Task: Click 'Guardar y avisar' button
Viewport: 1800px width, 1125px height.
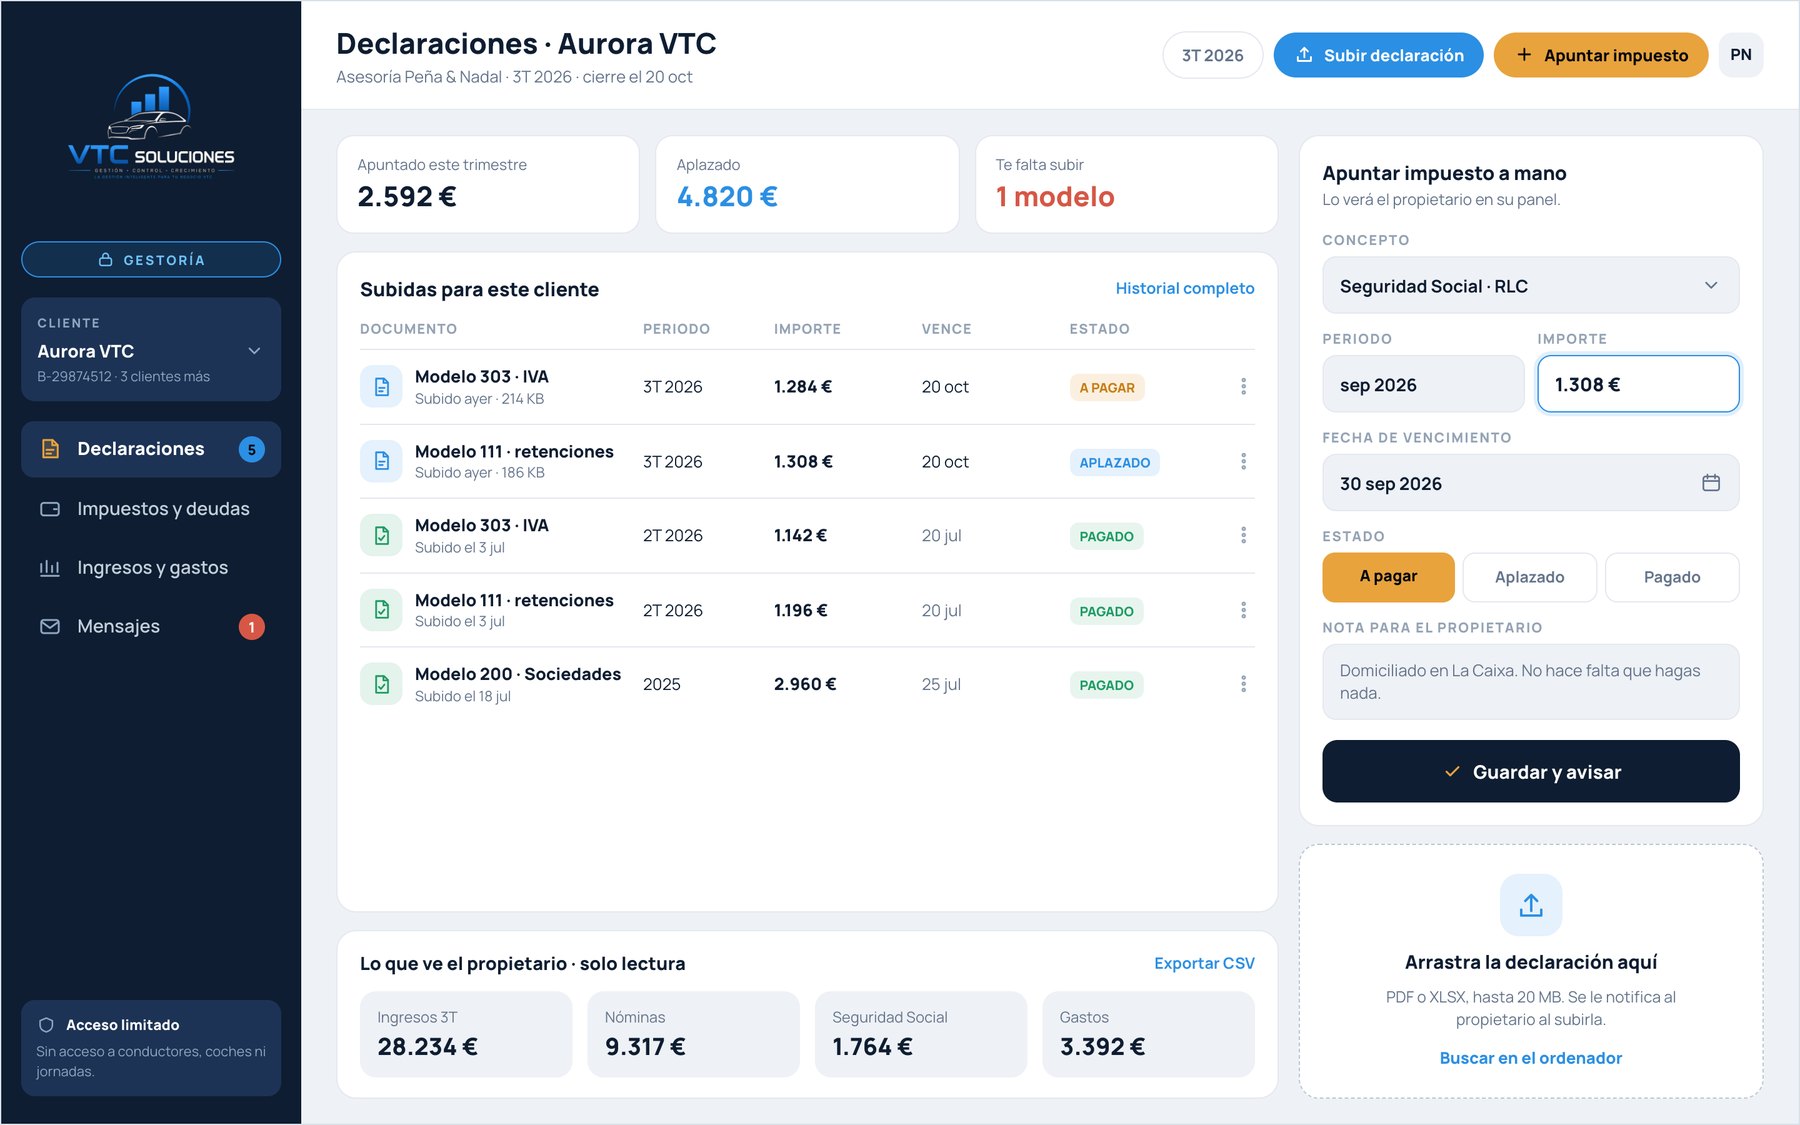Action: click(1530, 771)
